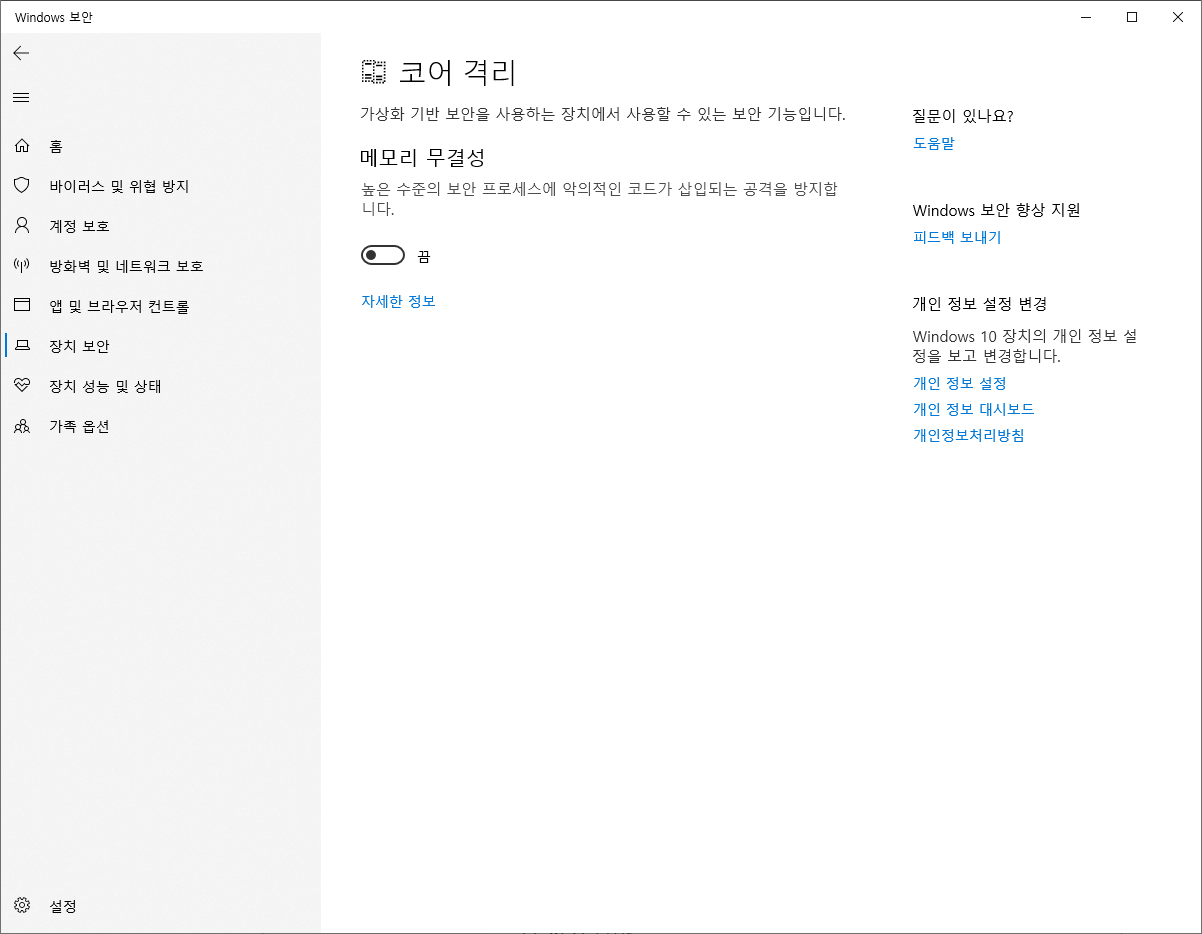The height and width of the screenshot is (934, 1202).
Task: Click the window icon for 앱 및 브라우저 컨트롤
Action: click(22, 306)
